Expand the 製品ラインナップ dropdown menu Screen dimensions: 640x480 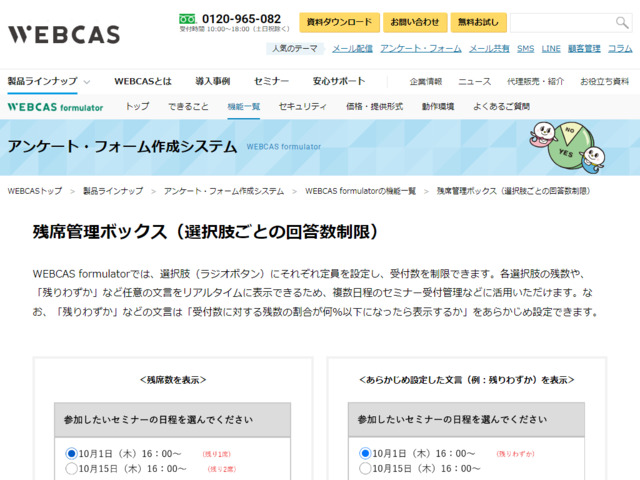pyautogui.click(x=49, y=81)
